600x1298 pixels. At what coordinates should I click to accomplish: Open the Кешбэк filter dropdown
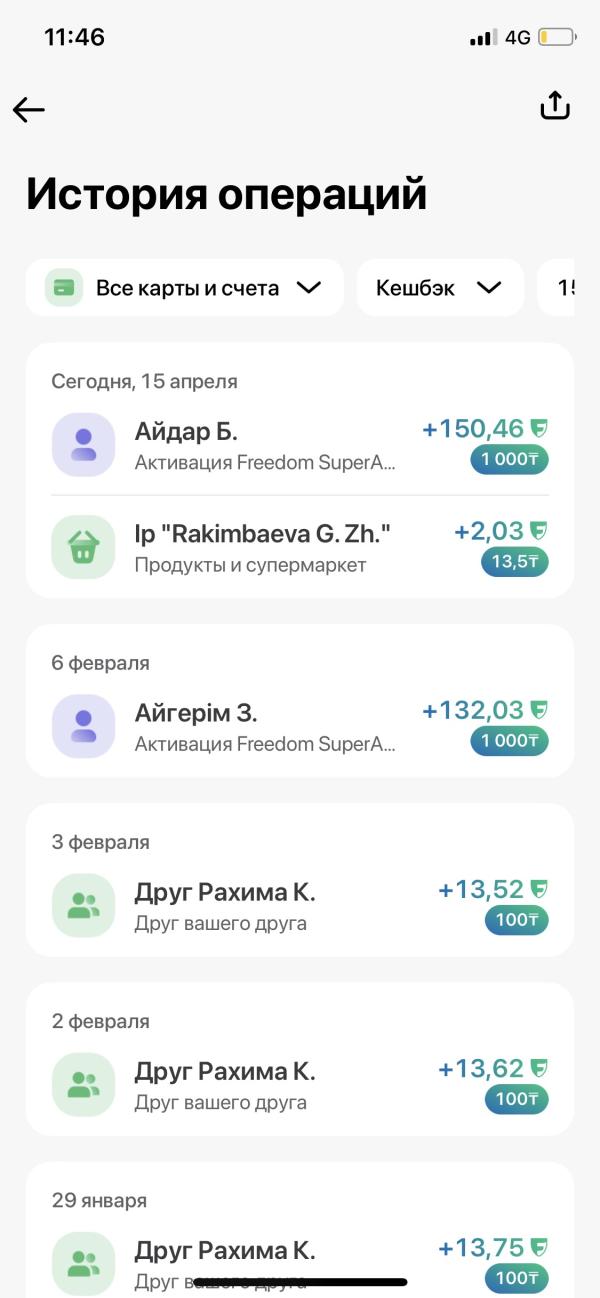click(440, 288)
